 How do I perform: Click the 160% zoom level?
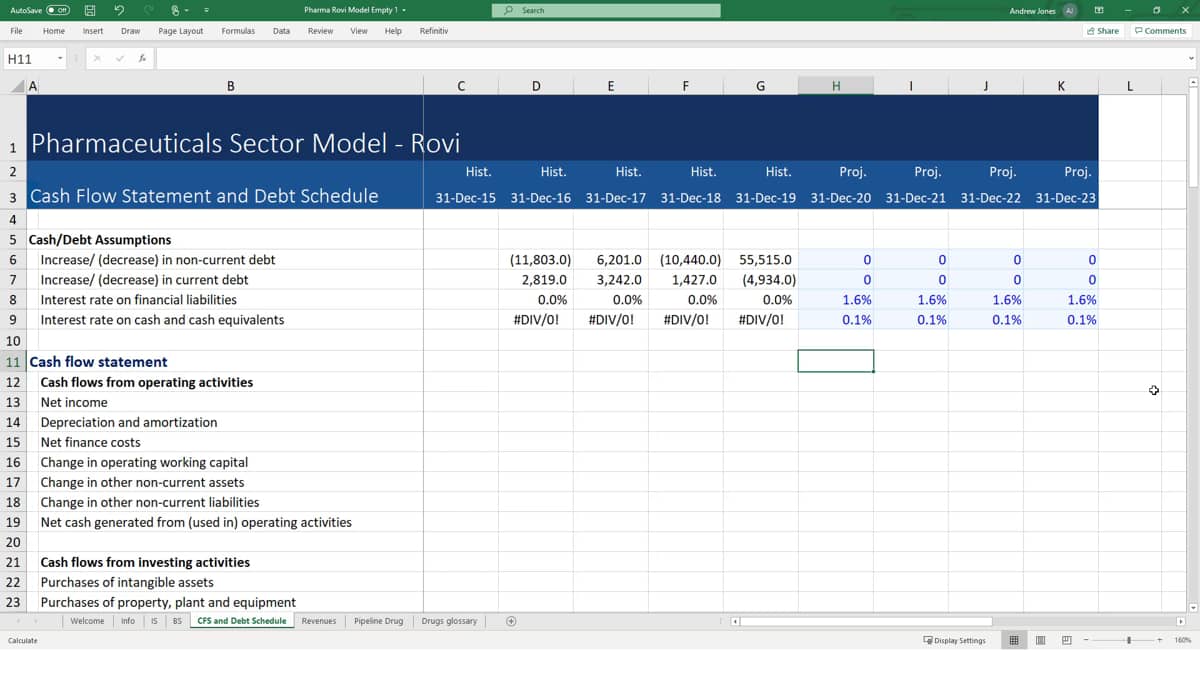pos(1182,640)
